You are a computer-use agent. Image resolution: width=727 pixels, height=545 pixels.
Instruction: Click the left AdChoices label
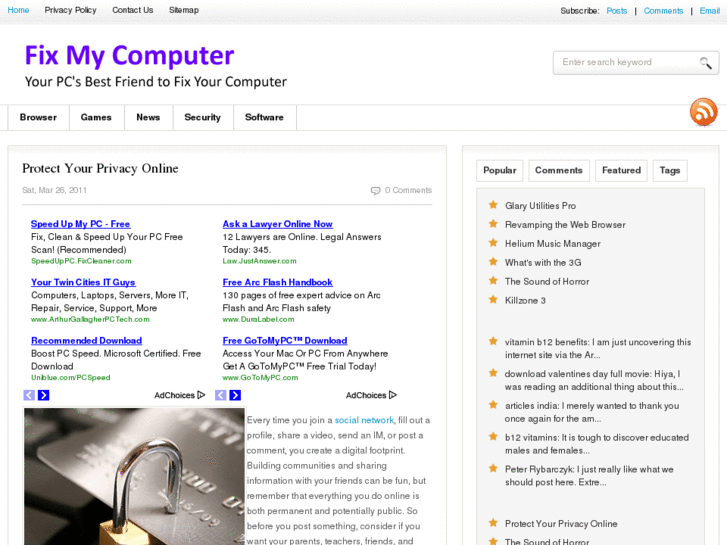174,395
